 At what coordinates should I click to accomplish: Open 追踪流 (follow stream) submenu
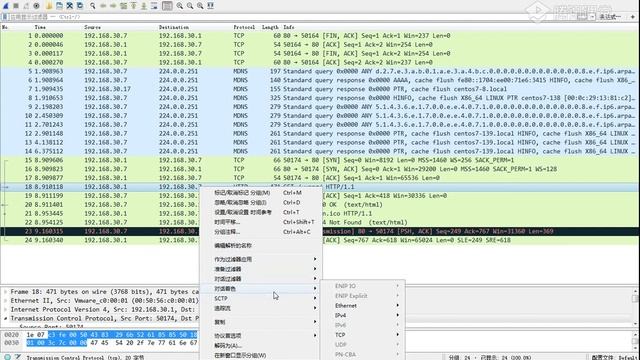(x=260, y=308)
